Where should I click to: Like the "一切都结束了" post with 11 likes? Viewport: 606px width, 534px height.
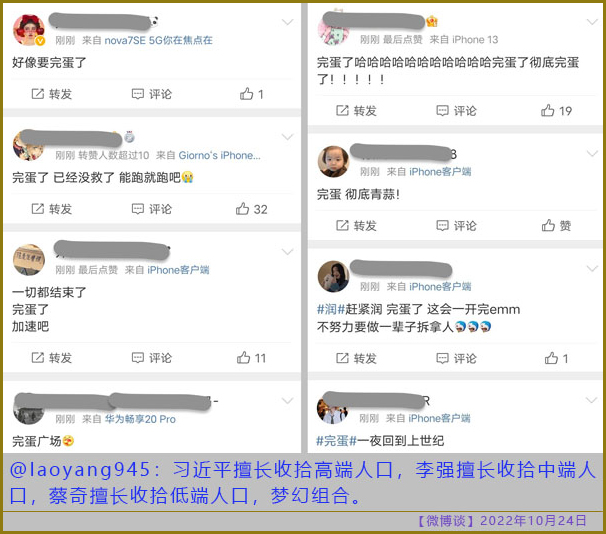251,358
